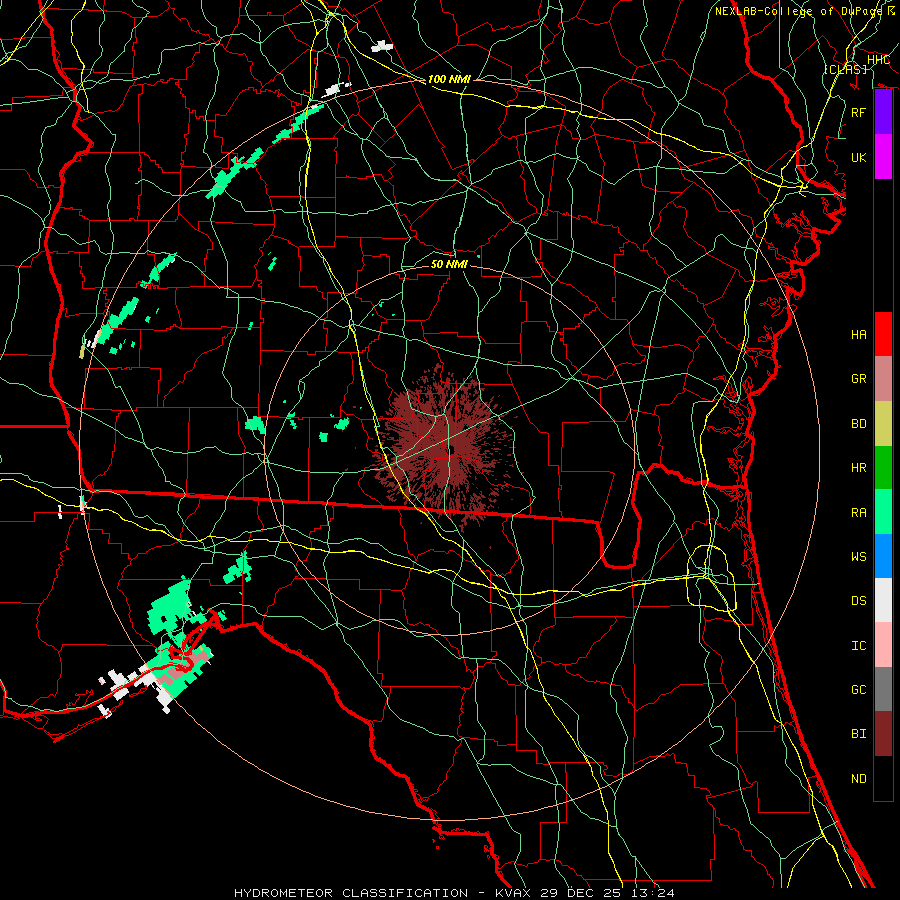Click the GC legend label
Screen dimensions: 900x900
[x=858, y=690]
